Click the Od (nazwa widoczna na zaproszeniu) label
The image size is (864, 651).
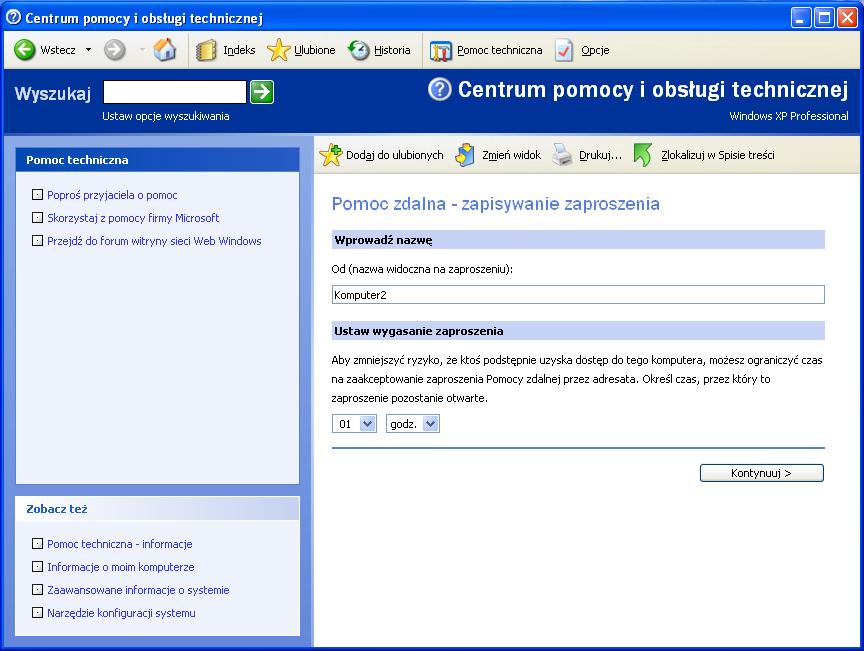(x=422, y=270)
